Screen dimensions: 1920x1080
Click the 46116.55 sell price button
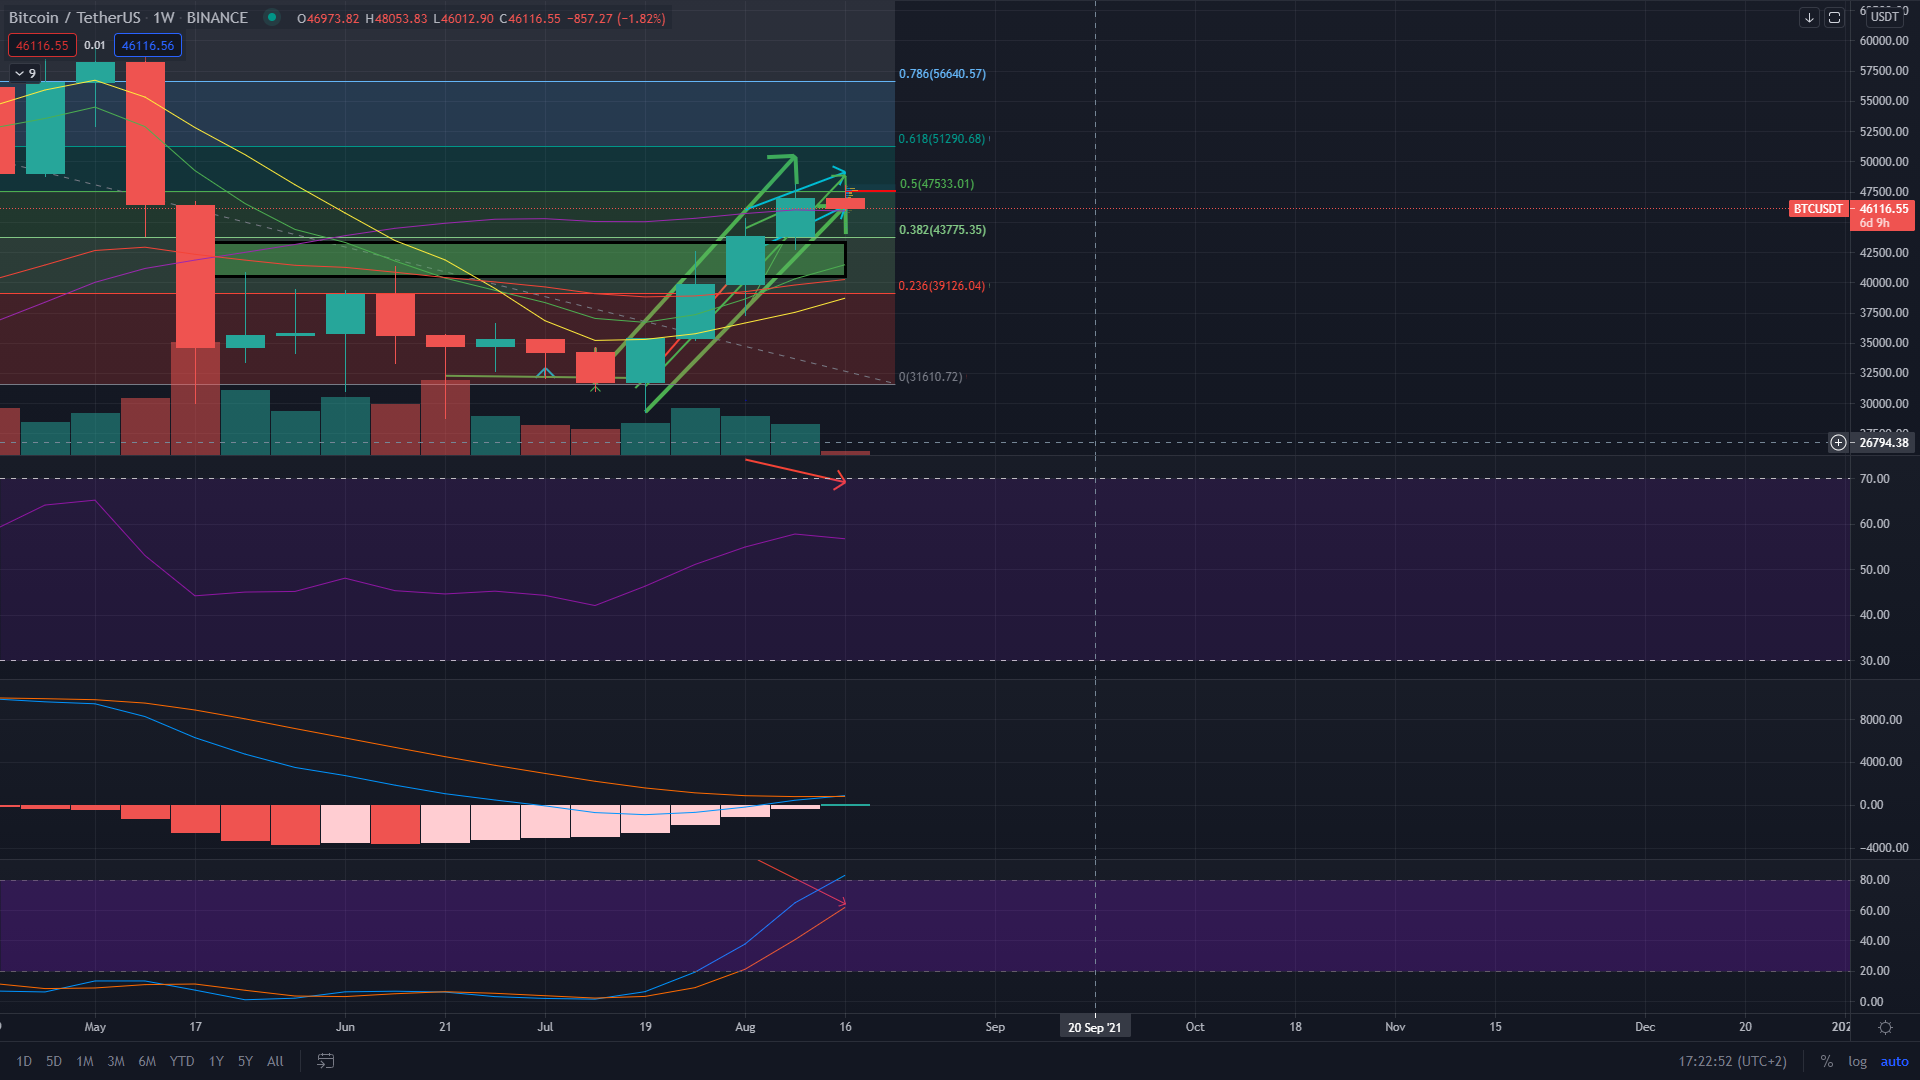pyautogui.click(x=42, y=45)
